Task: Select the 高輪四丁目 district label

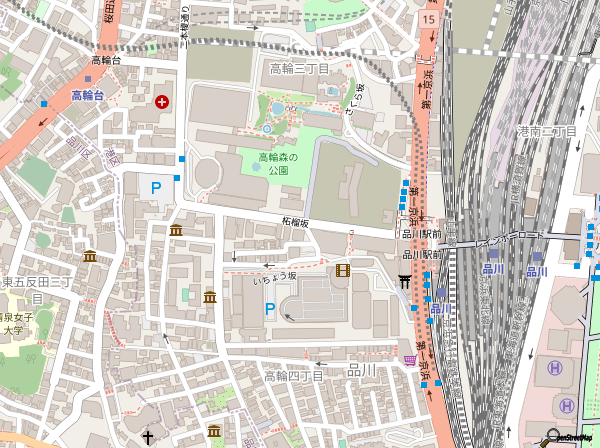Action: point(293,376)
